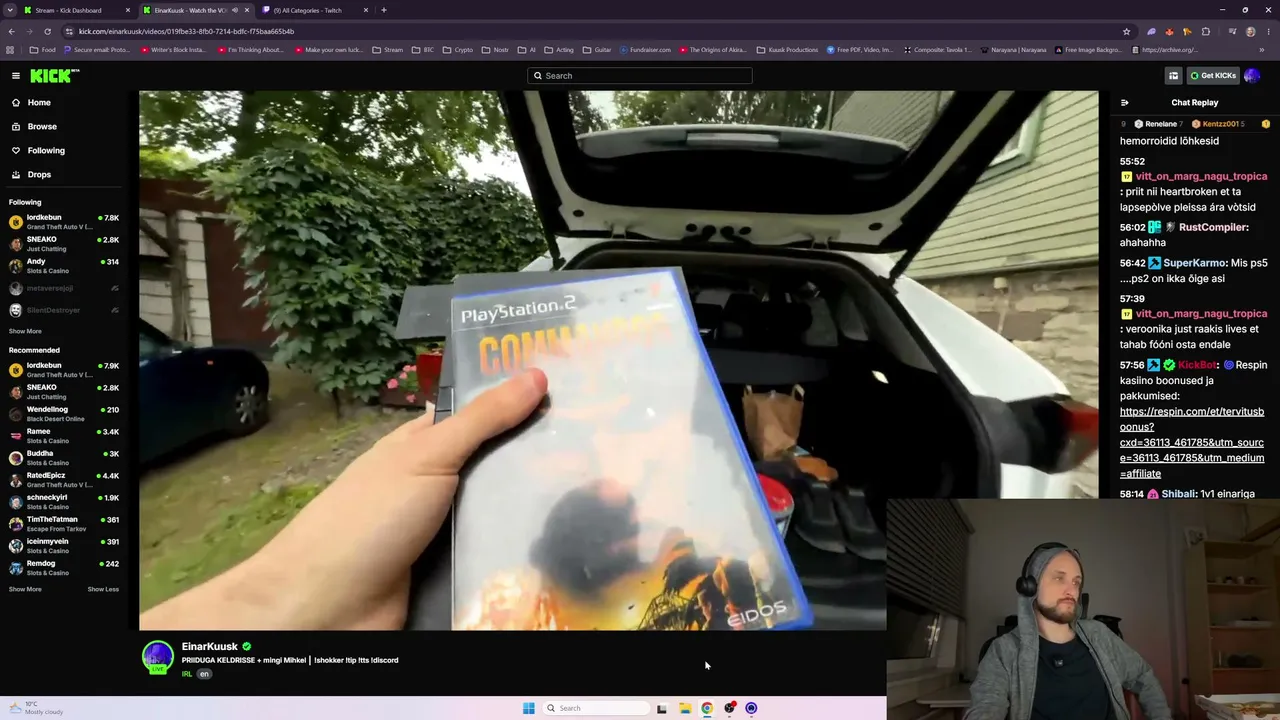This screenshot has width=1280, height=720.
Task: Collapse the Chat Replay panel
Action: pos(1125,103)
